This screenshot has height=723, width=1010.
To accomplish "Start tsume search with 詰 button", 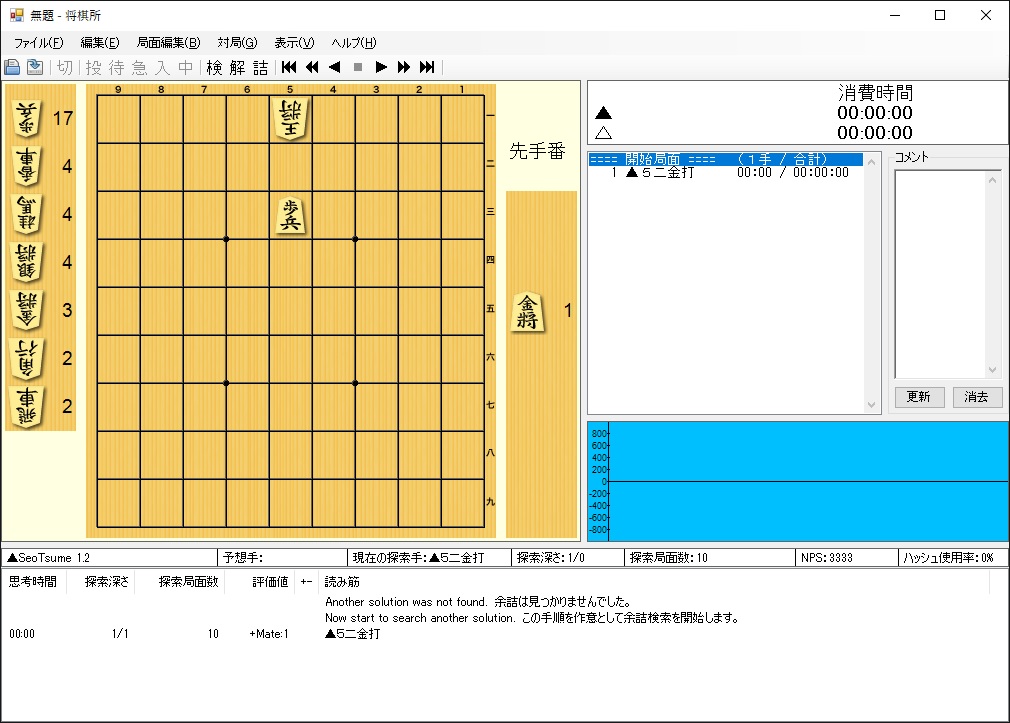I will [x=260, y=67].
